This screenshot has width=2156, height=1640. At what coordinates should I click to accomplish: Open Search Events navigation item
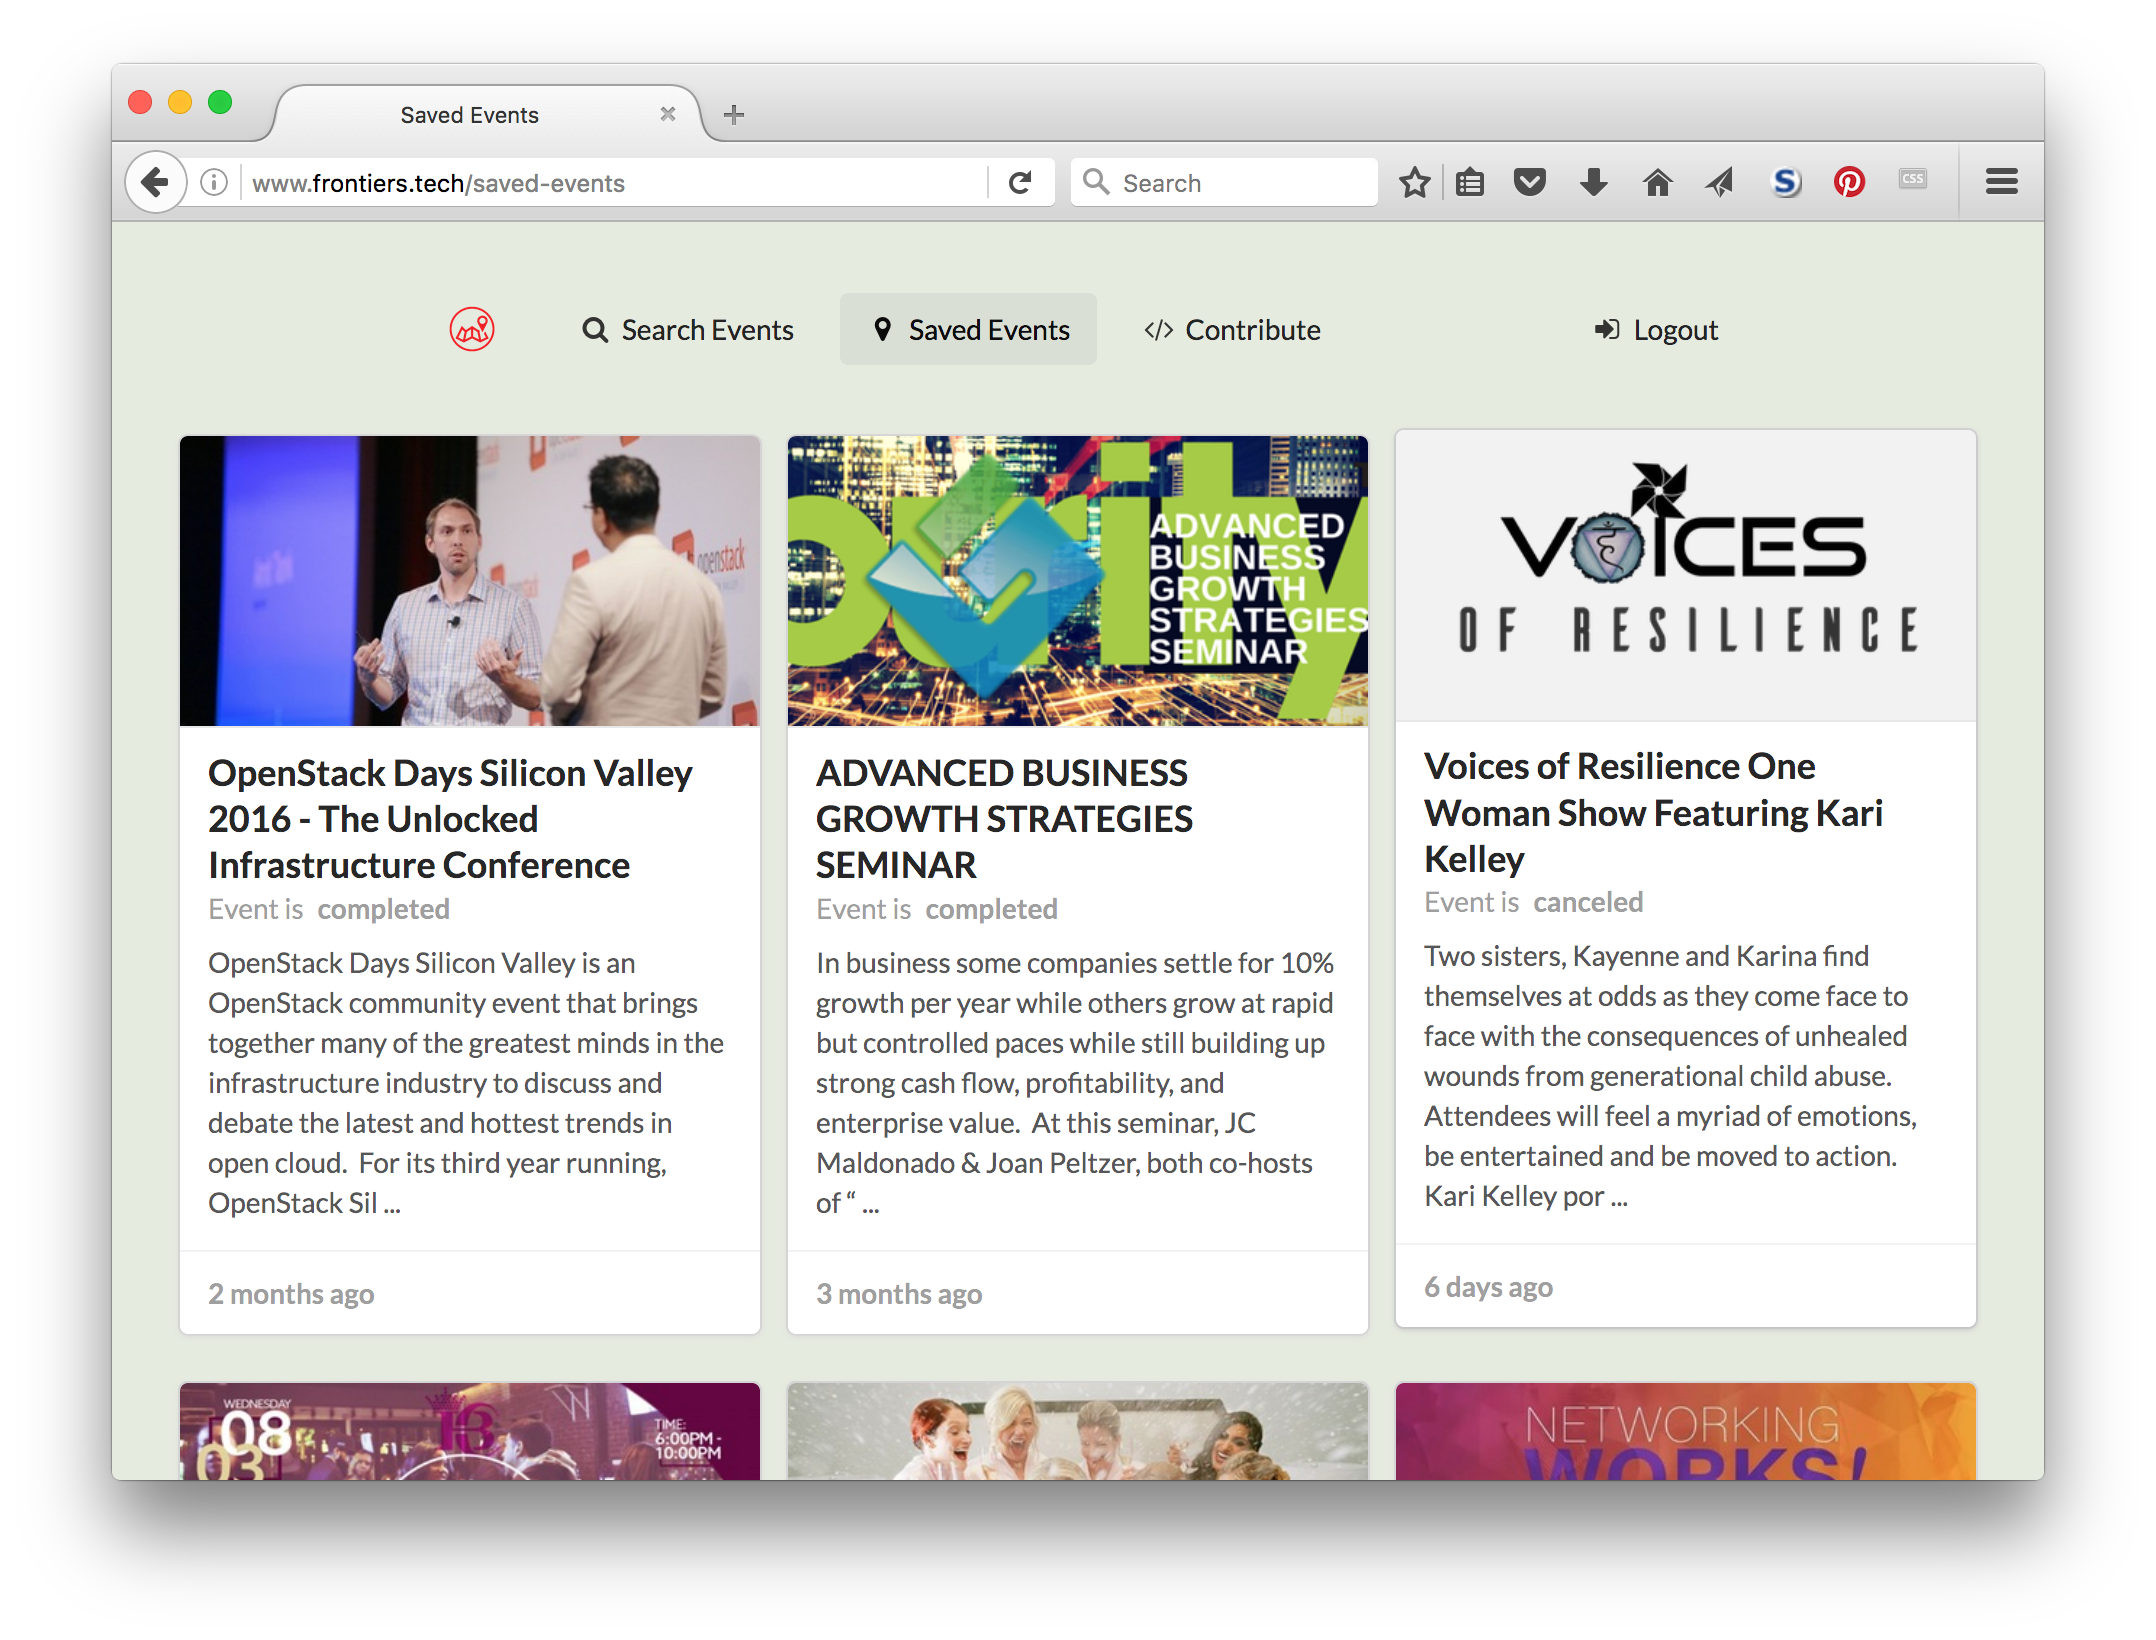point(688,330)
